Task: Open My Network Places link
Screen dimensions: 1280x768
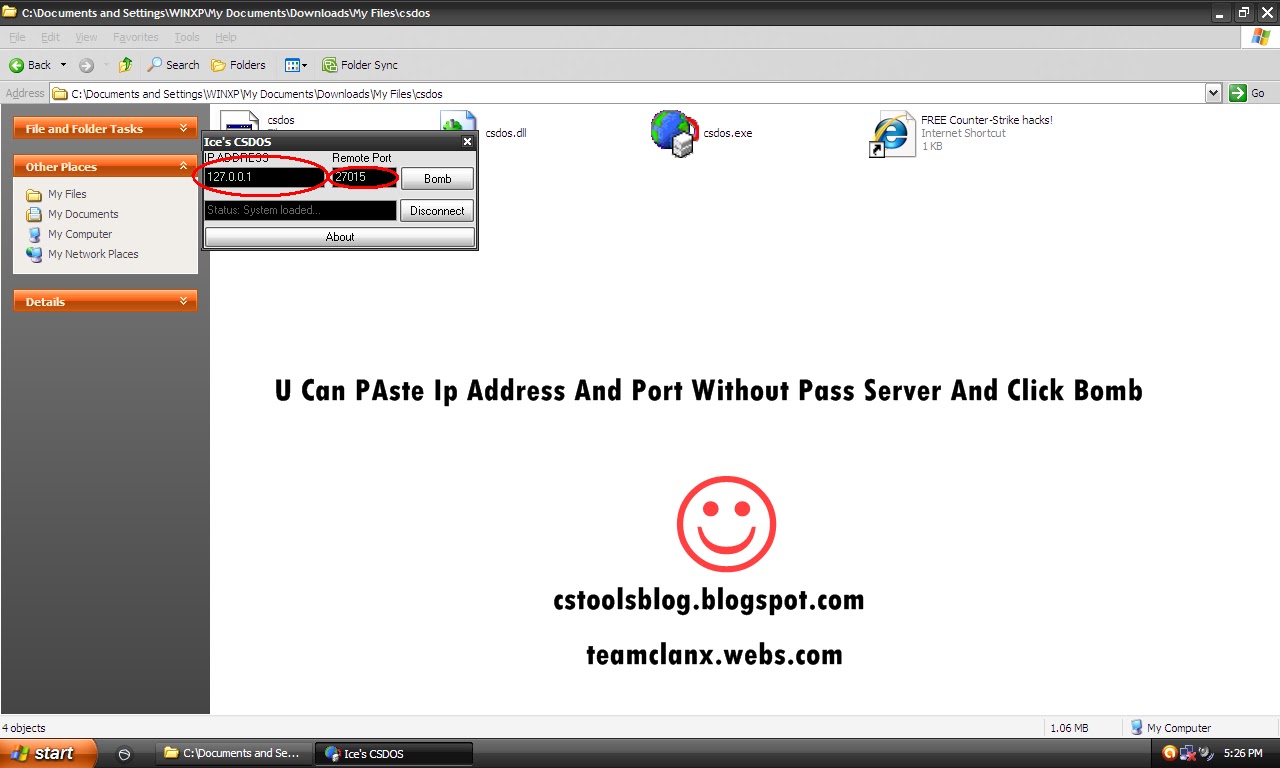Action: (x=93, y=254)
